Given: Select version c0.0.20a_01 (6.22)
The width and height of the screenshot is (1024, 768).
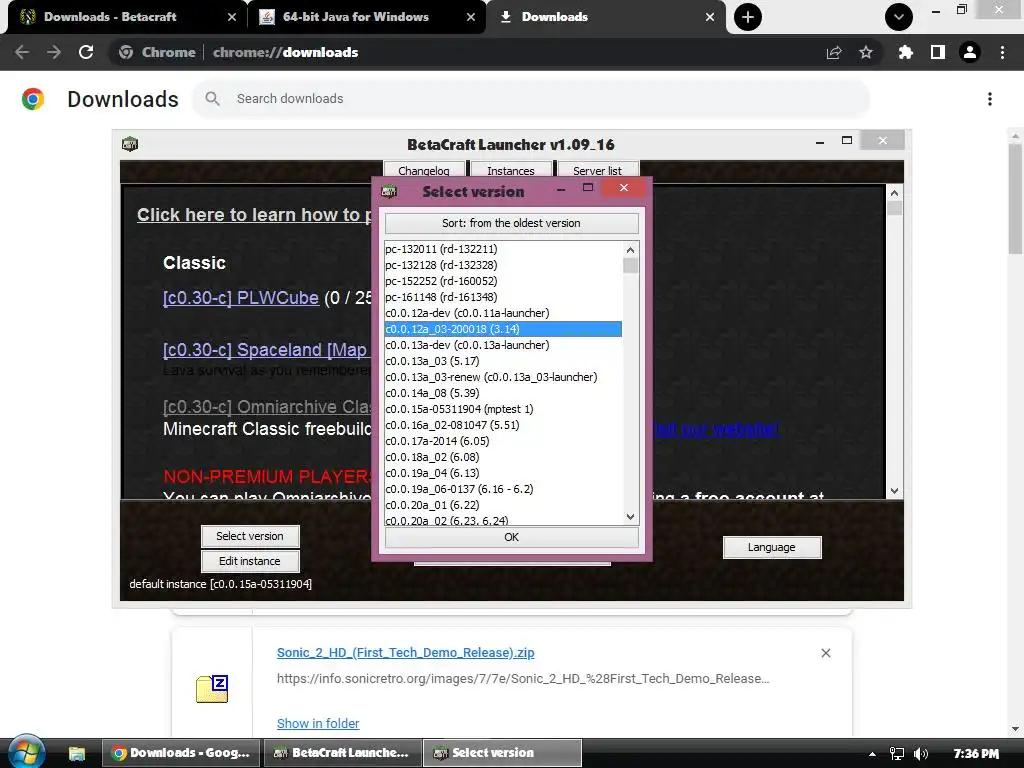Looking at the screenshot, I should coord(503,505).
